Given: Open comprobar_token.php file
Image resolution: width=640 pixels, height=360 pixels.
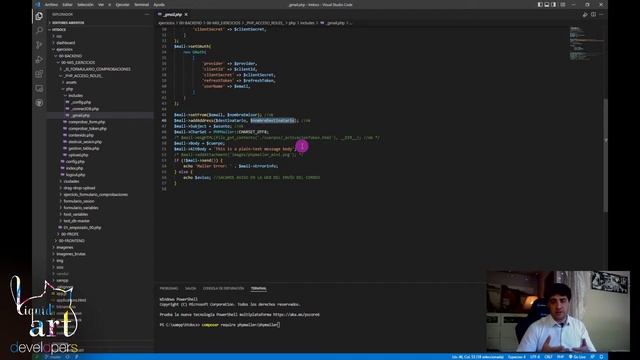Looking at the screenshot, I should pyautogui.click(x=100, y=129).
